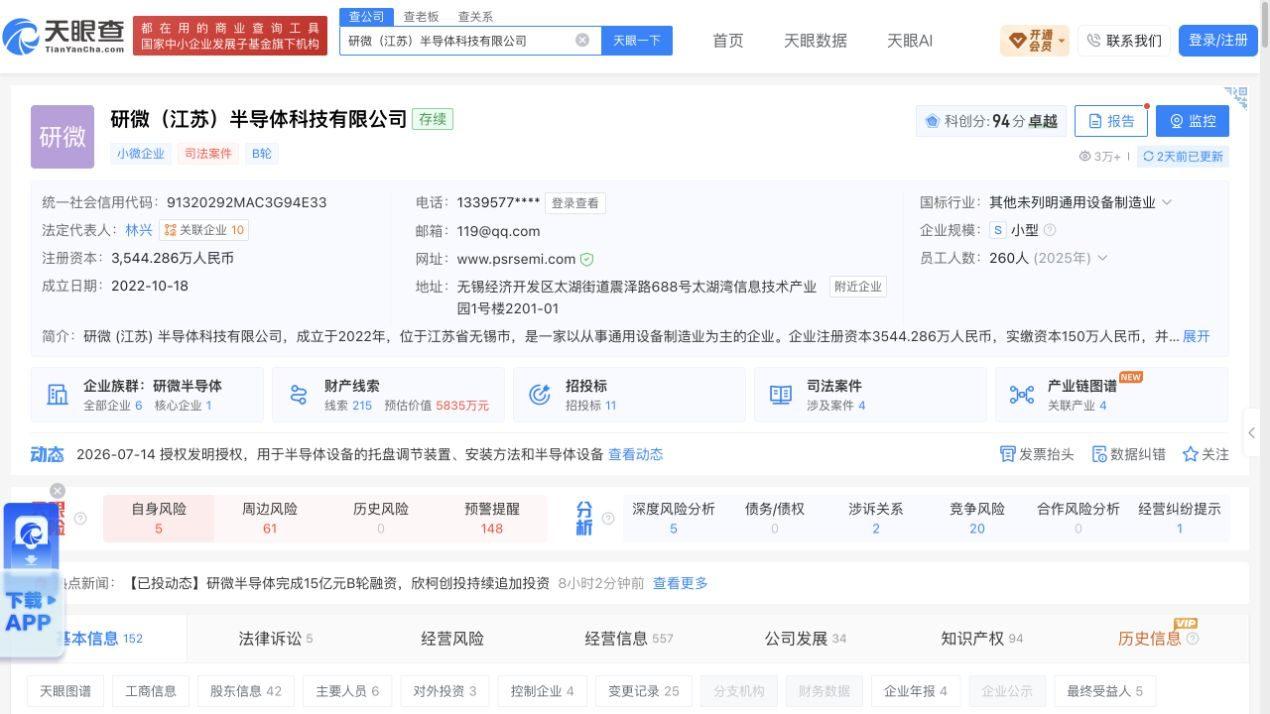Viewport: 1270px width, 714px height.
Task: Select the 查关系 search tab
Action: click(475, 17)
